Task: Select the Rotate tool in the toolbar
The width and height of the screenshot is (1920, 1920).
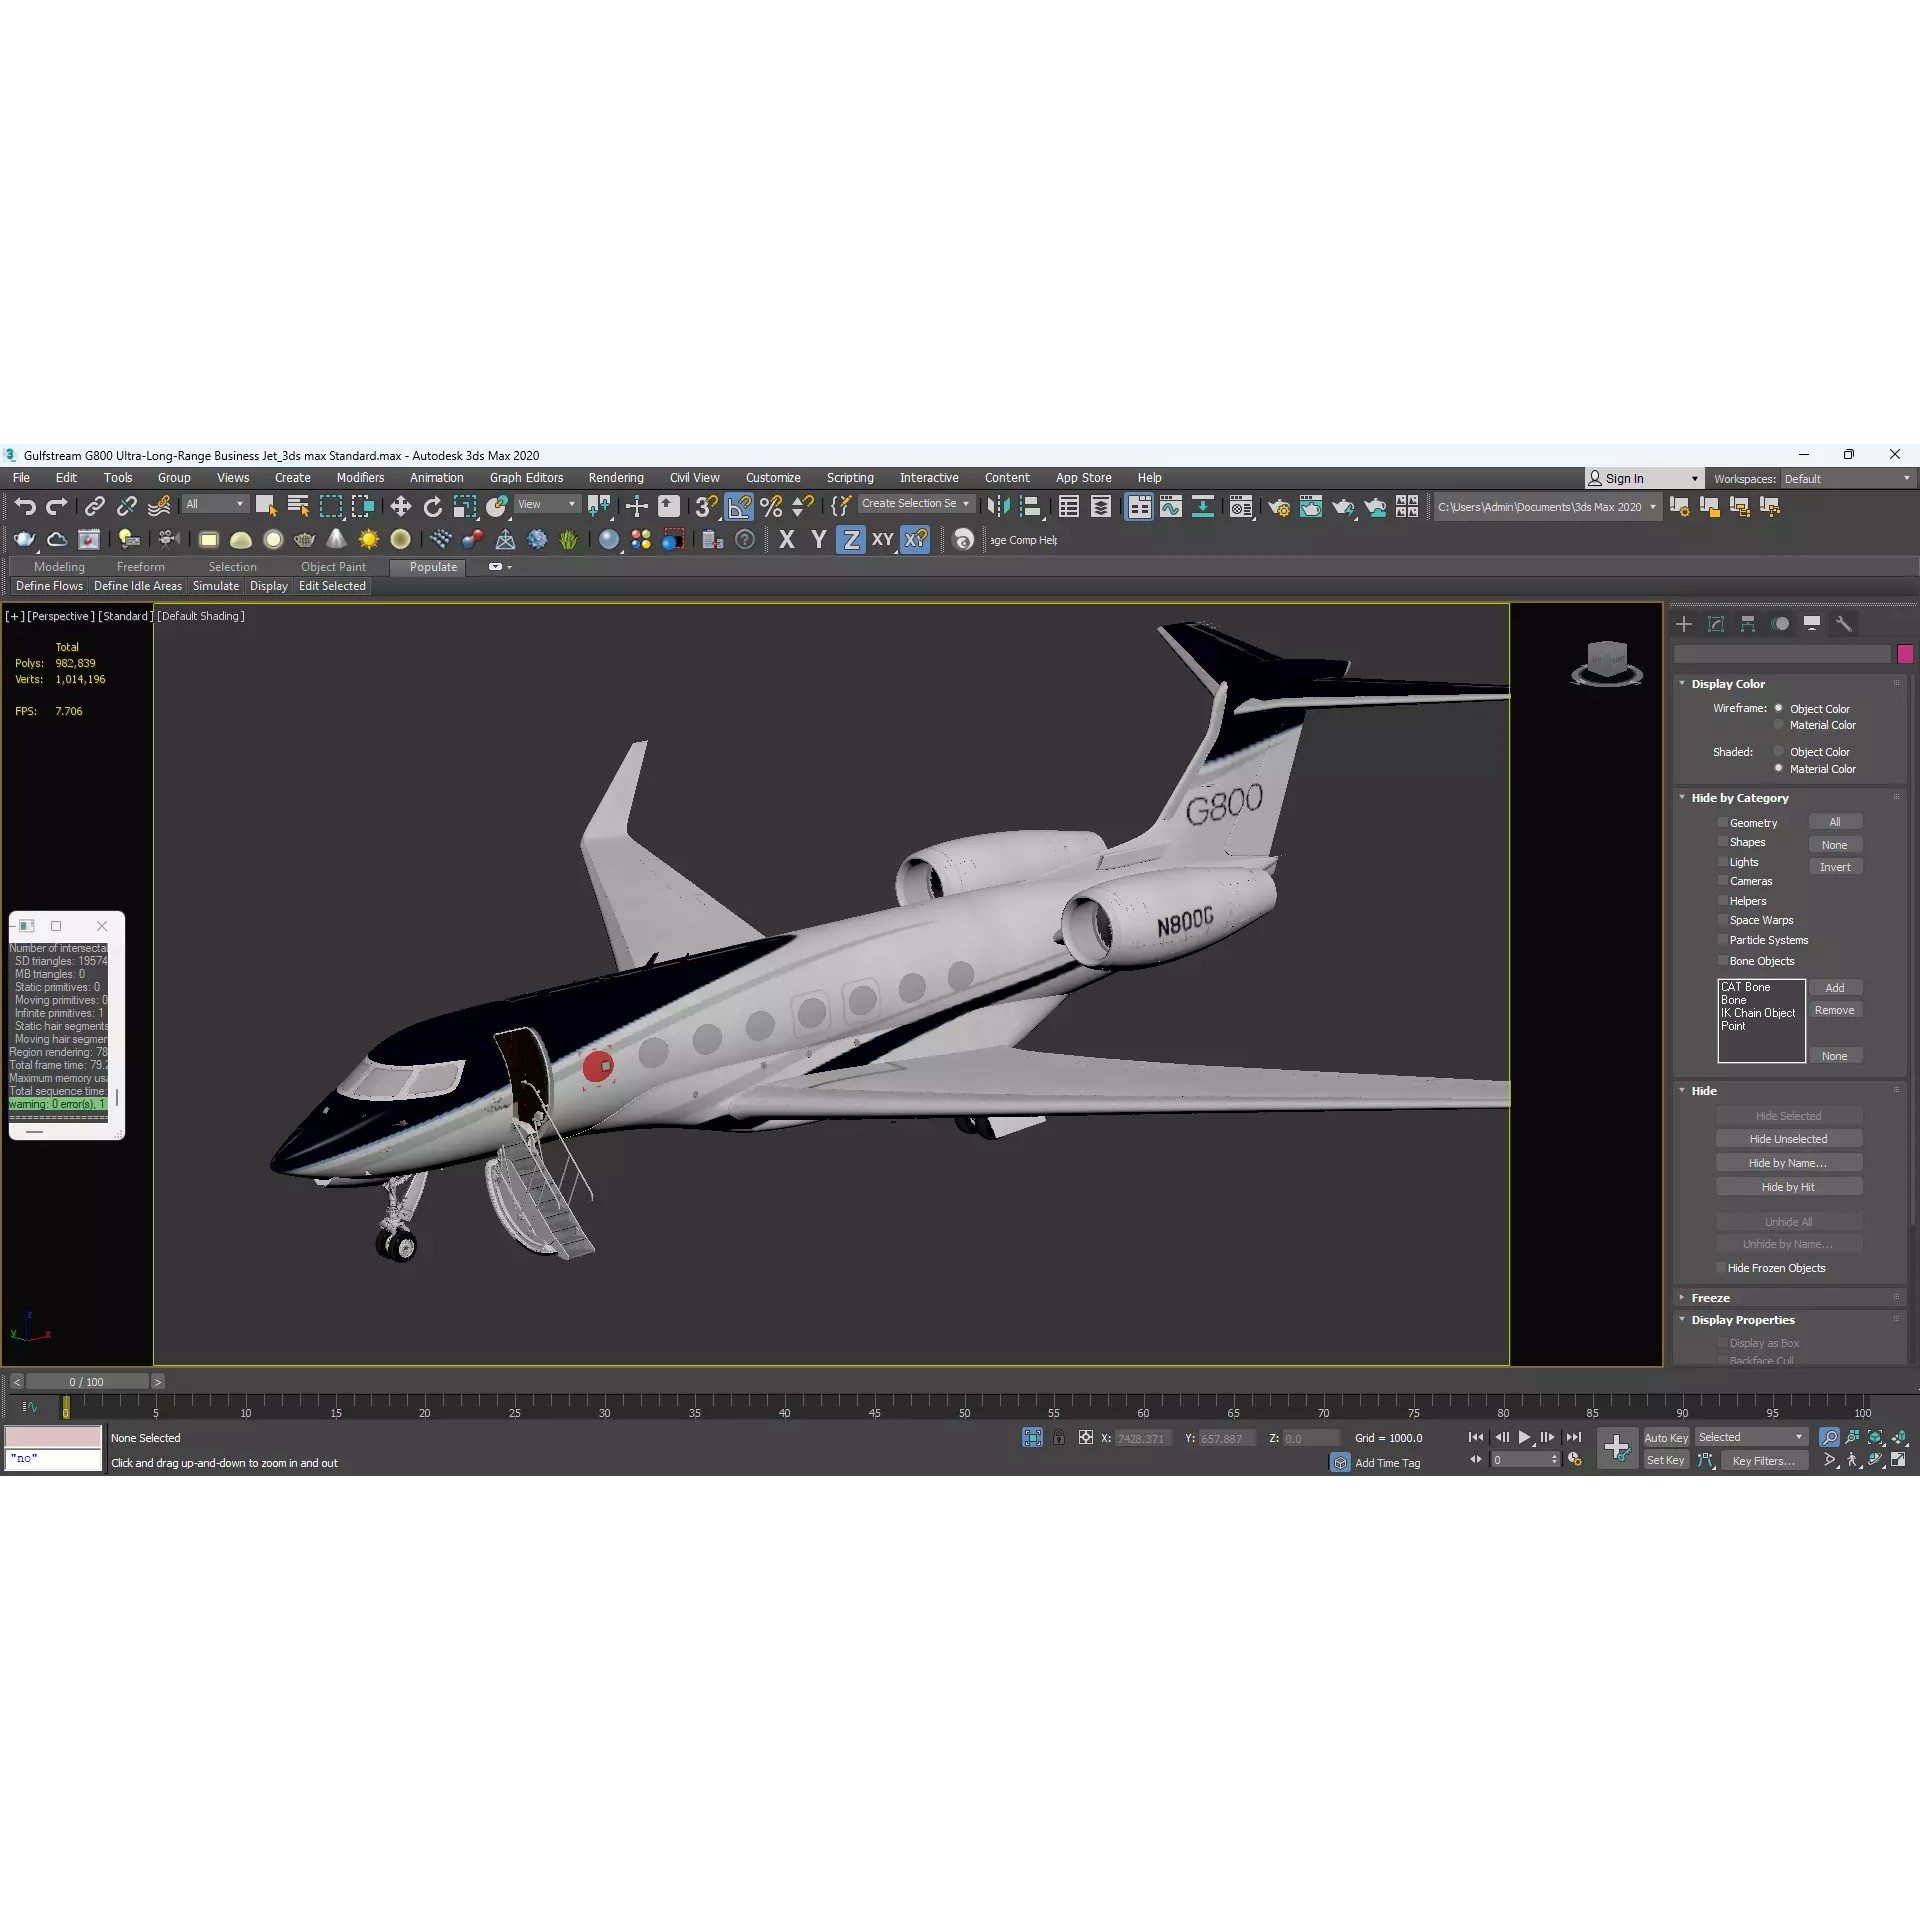Action: point(432,506)
